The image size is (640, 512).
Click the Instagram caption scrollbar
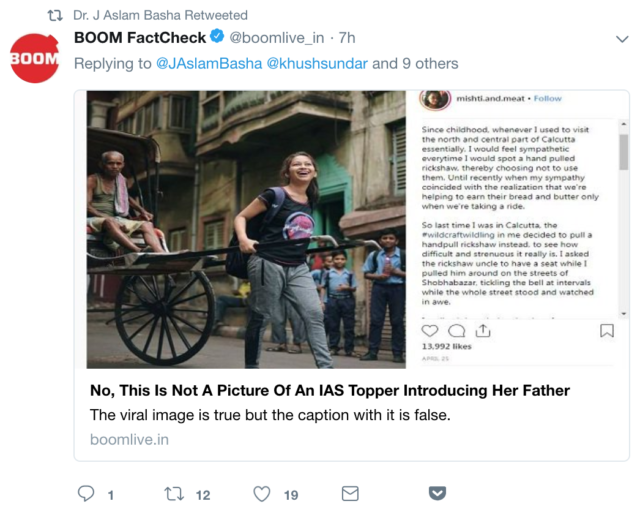pyautogui.click(x=621, y=150)
